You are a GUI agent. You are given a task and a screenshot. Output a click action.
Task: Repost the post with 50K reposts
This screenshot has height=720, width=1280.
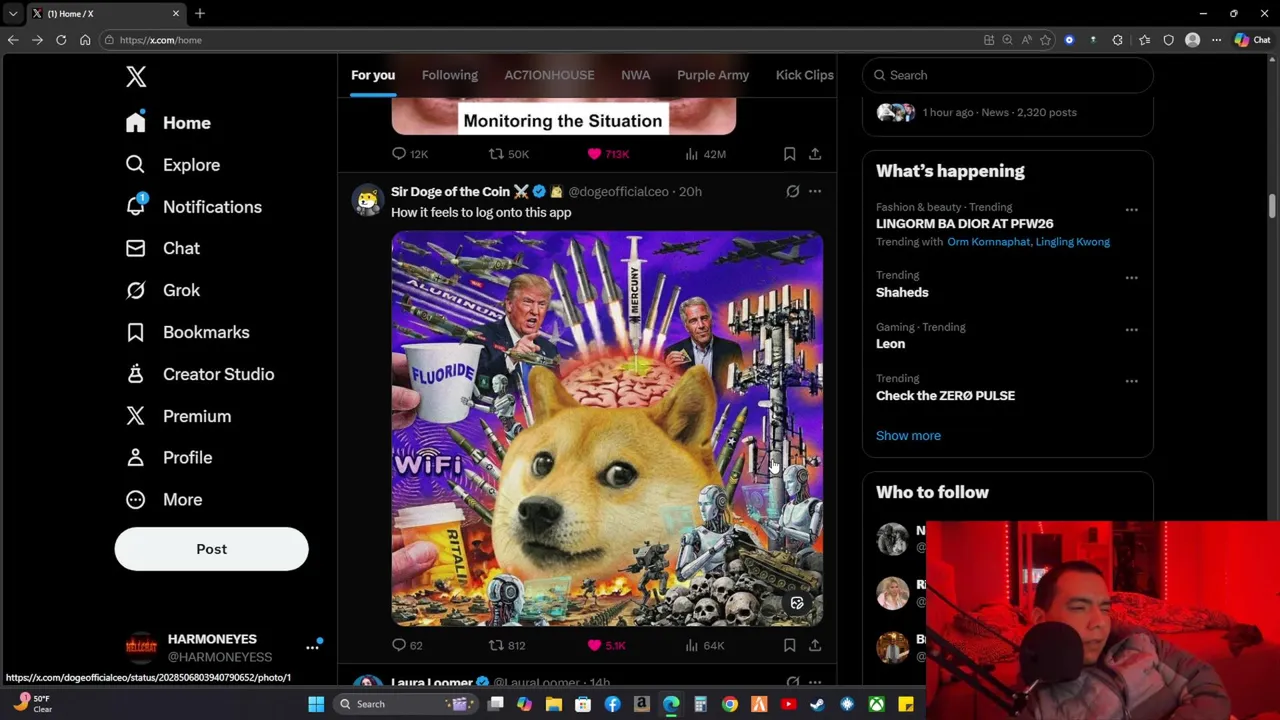[508, 154]
